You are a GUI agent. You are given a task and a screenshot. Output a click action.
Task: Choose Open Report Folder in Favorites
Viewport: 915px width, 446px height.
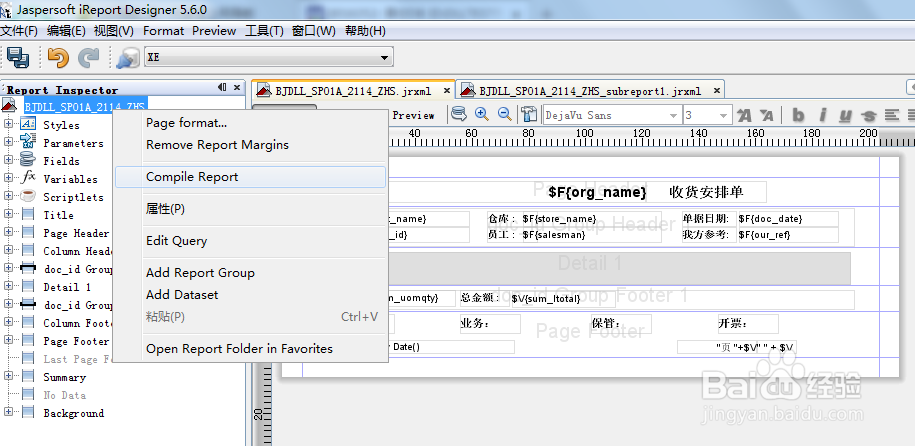250,349
